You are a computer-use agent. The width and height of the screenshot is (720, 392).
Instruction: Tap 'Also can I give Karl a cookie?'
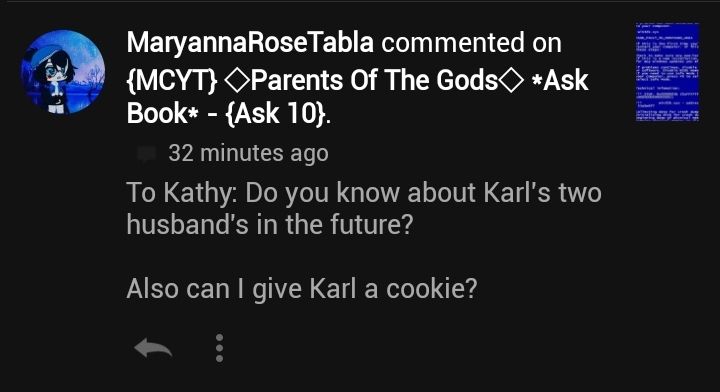click(302, 289)
